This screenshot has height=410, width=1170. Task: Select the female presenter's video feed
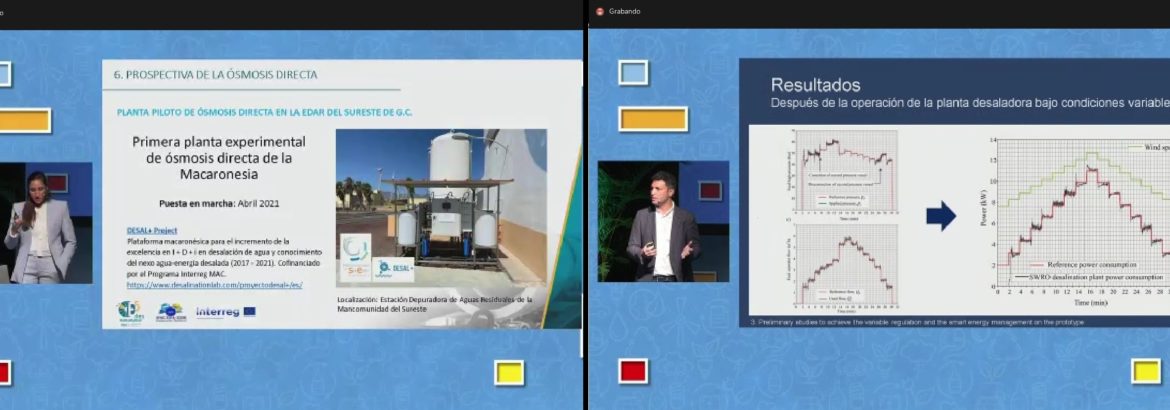point(46,223)
